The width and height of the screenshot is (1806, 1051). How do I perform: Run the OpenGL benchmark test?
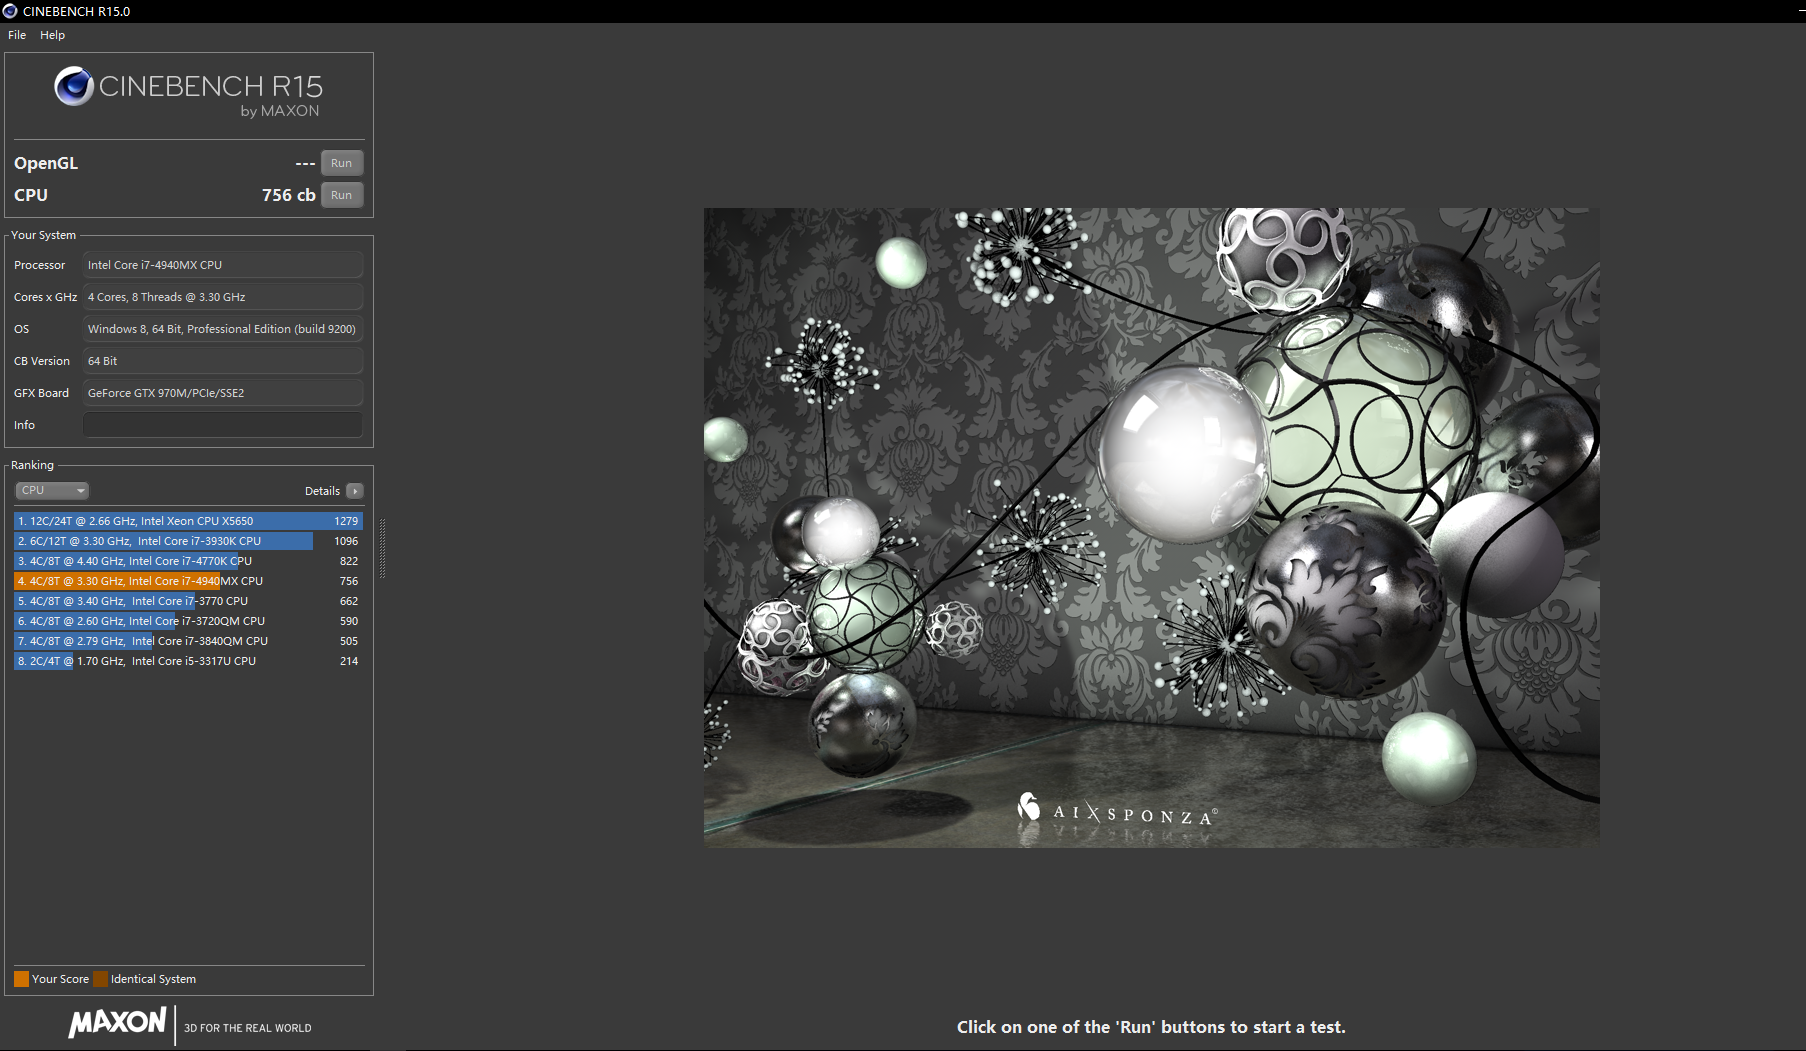point(342,163)
